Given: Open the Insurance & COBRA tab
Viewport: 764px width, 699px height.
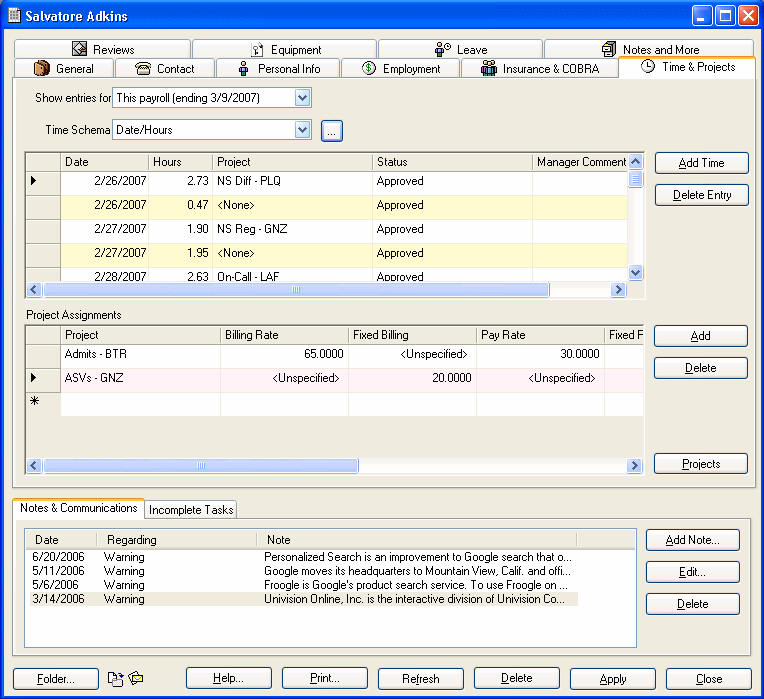Looking at the screenshot, I should (x=539, y=69).
